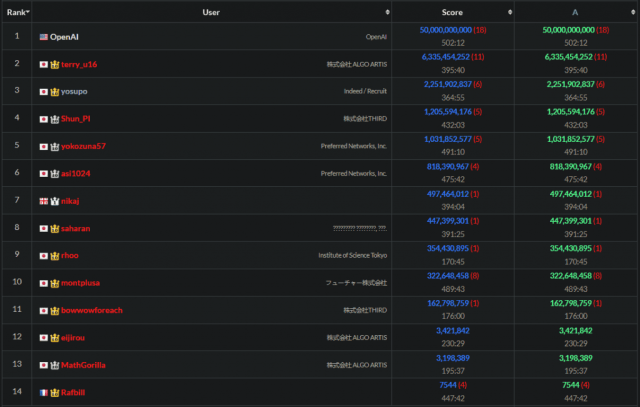Click Shun_PI's problem A score 1,205,594,176
Image resolution: width=640 pixels, height=407 pixels.
[571, 112]
